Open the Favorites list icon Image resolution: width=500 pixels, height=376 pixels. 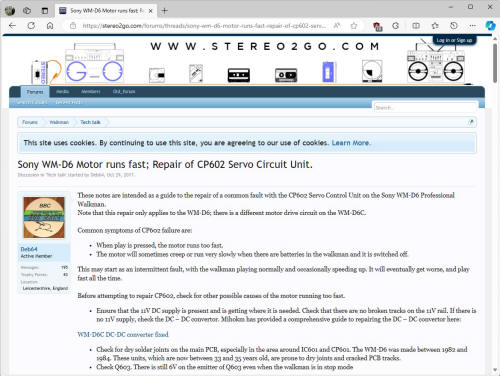point(435,26)
